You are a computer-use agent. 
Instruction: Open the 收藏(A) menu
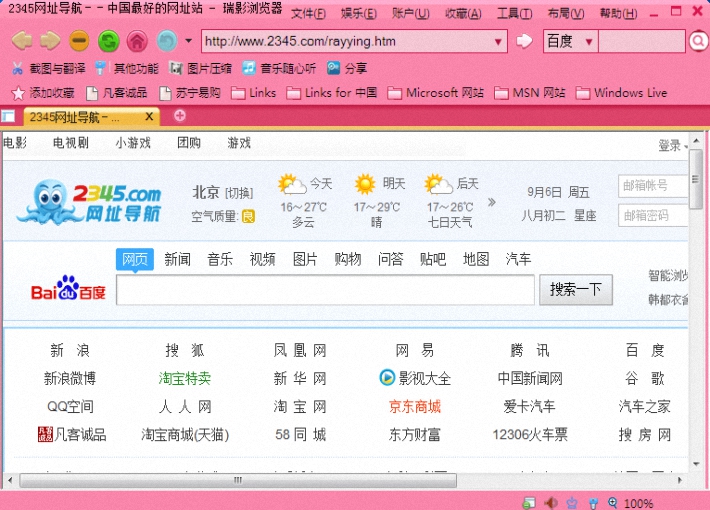463,14
